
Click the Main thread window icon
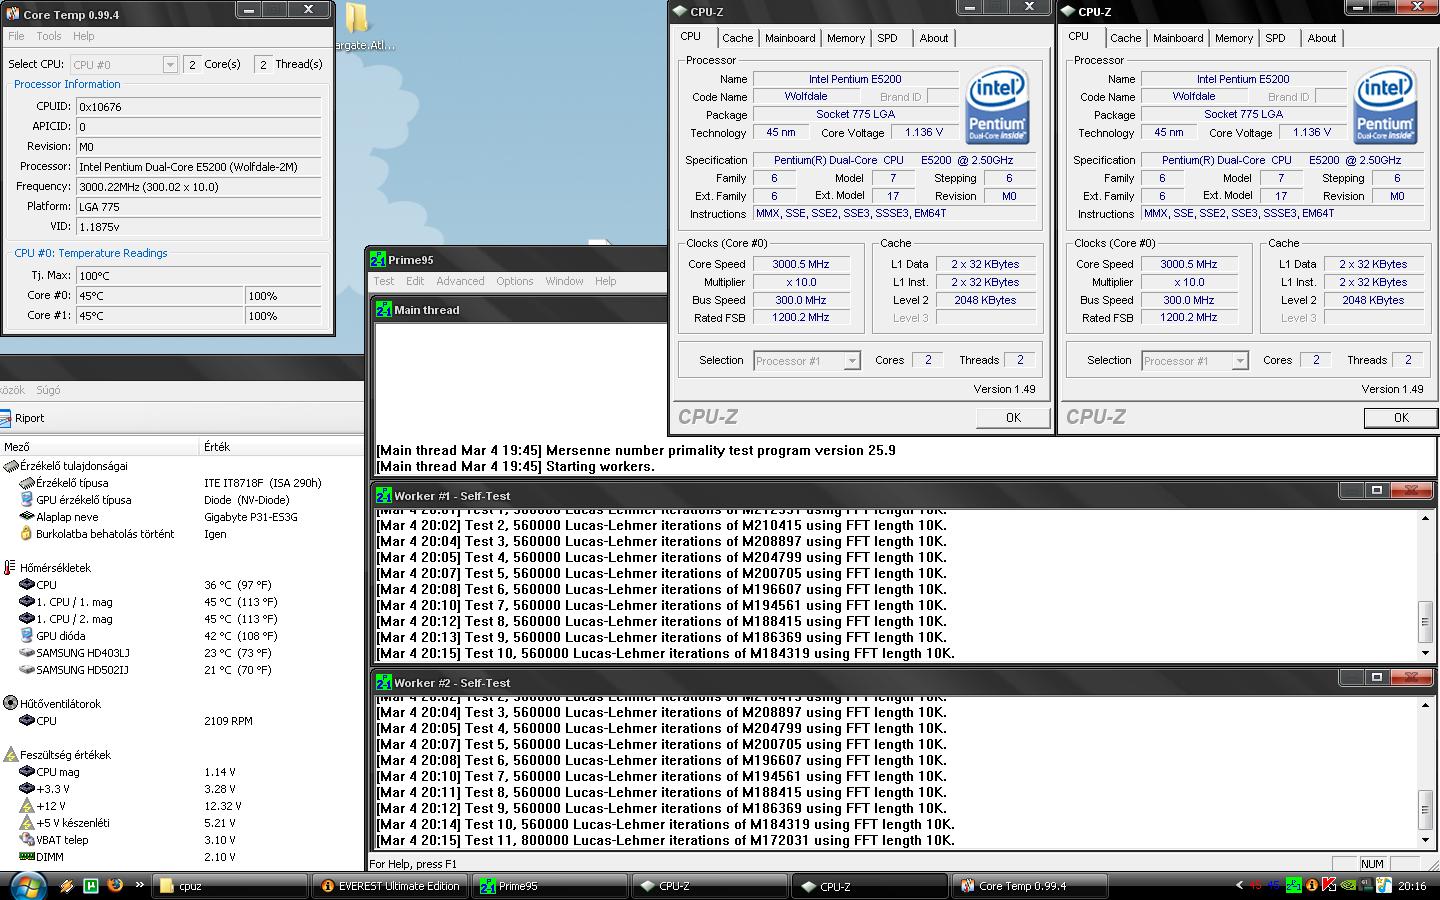[384, 310]
